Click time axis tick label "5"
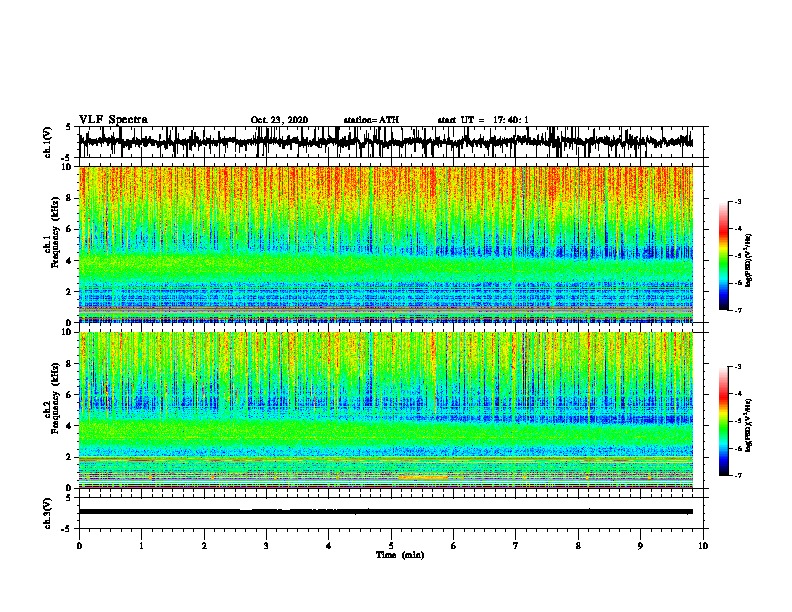This screenshot has width=792, height=612. [391, 546]
